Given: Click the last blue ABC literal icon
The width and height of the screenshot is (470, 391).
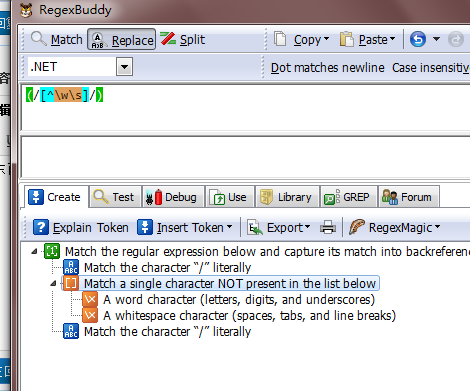Looking at the screenshot, I should (71, 331).
